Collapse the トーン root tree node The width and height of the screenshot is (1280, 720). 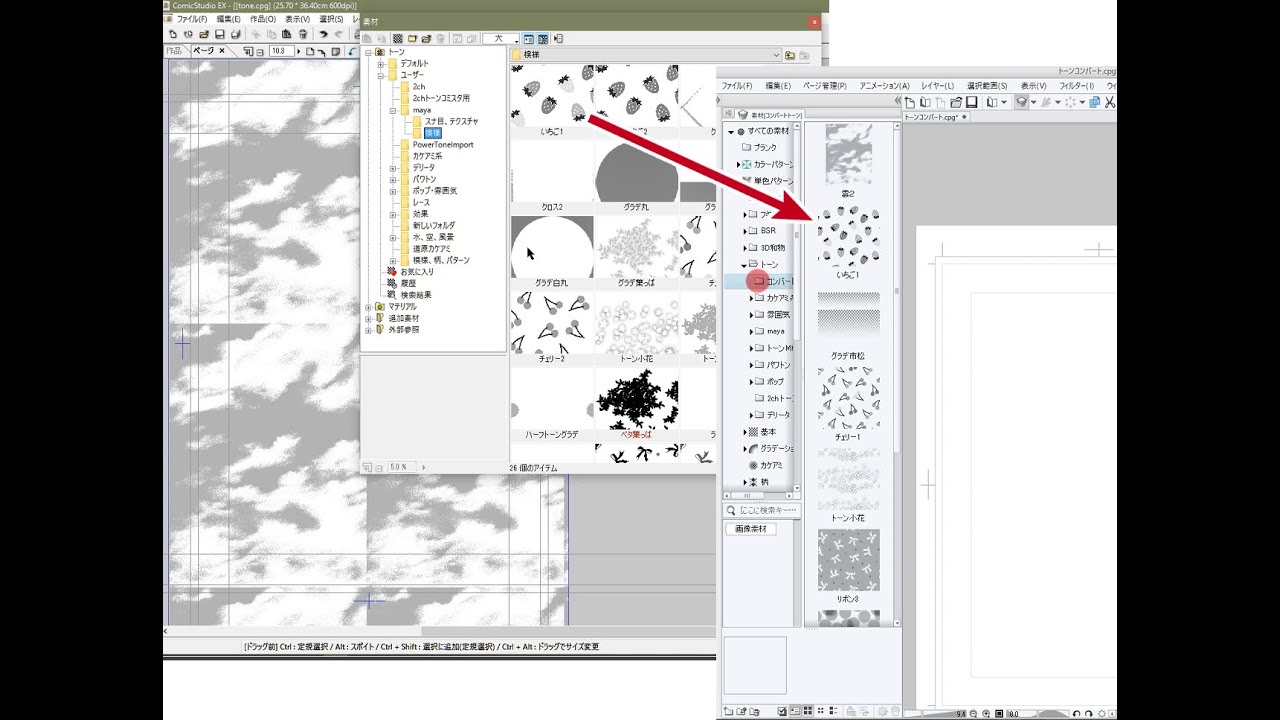click(368, 52)
